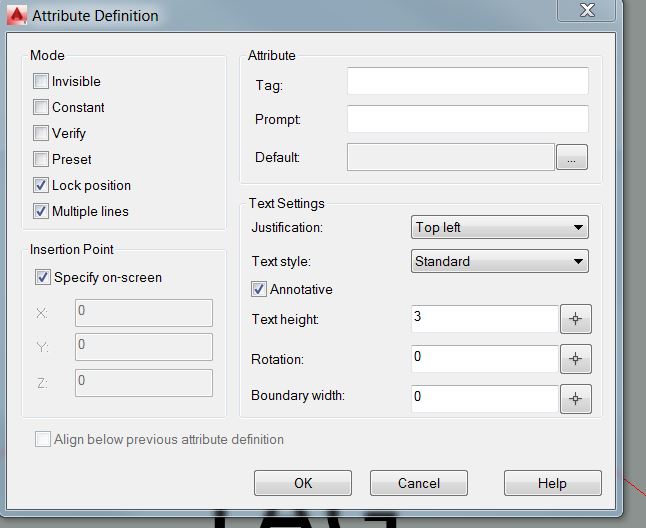Toggle the Verify checkbox

click(41, 133)
